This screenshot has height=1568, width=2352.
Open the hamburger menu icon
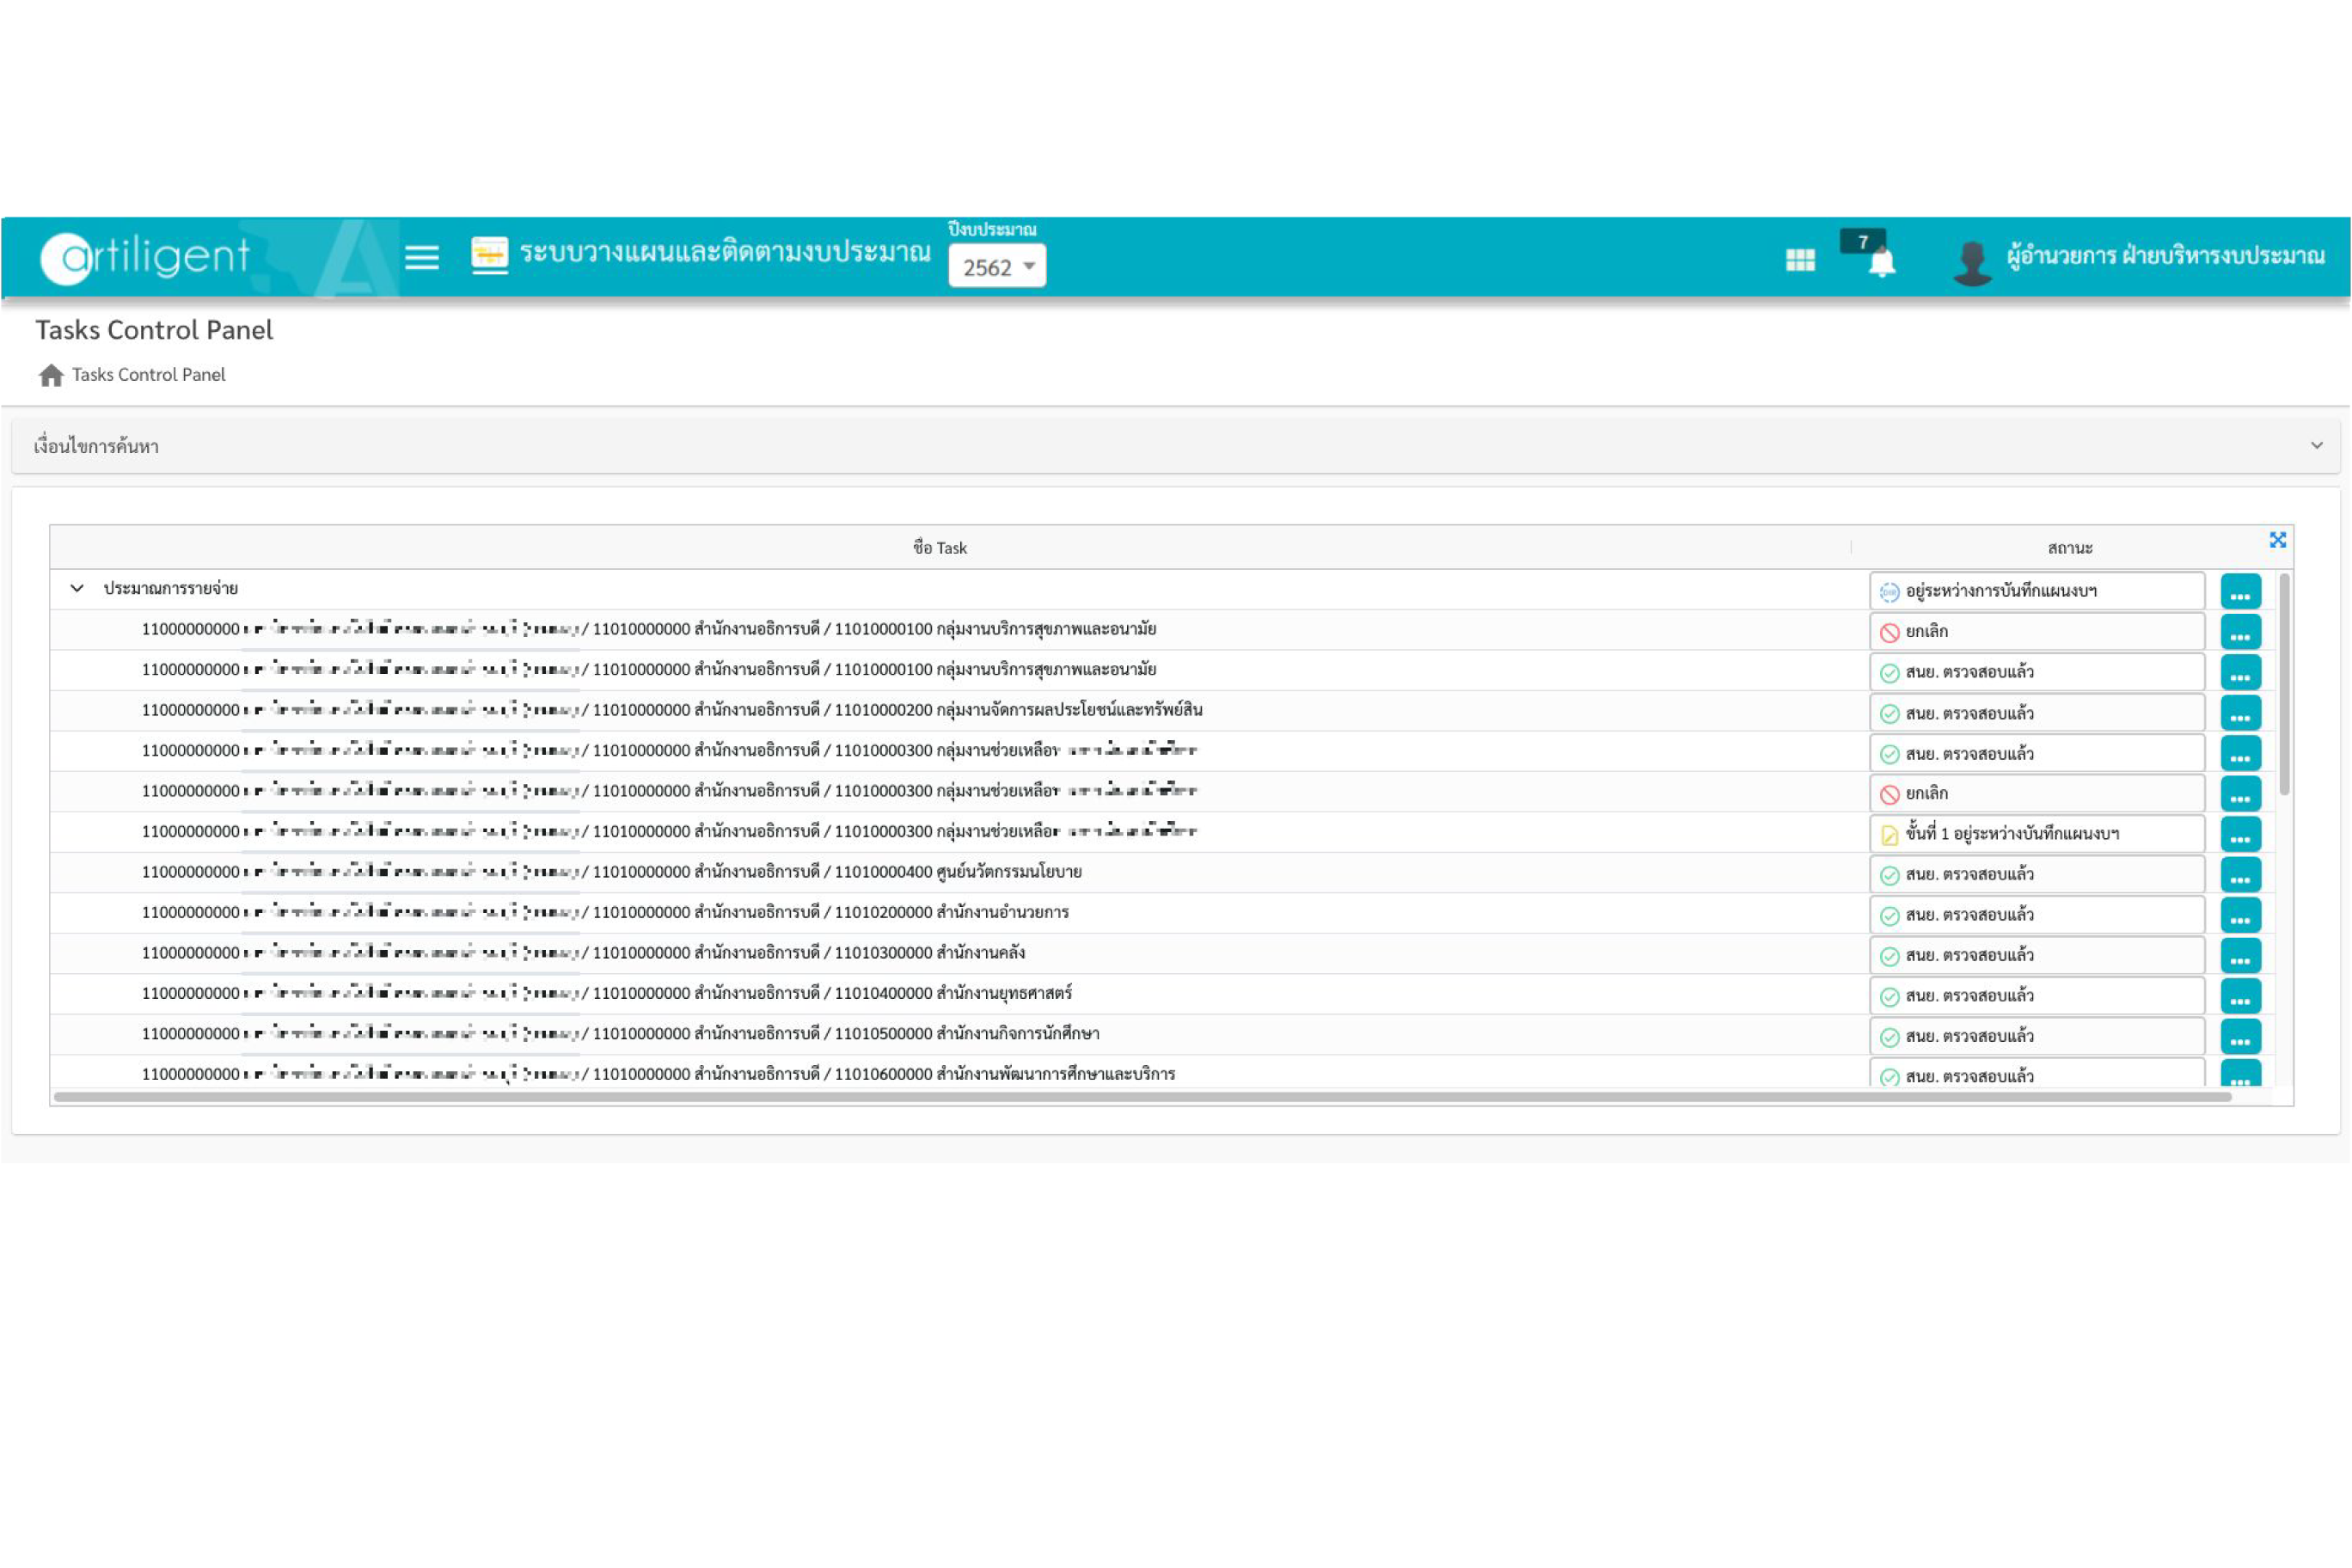(421, 257)
